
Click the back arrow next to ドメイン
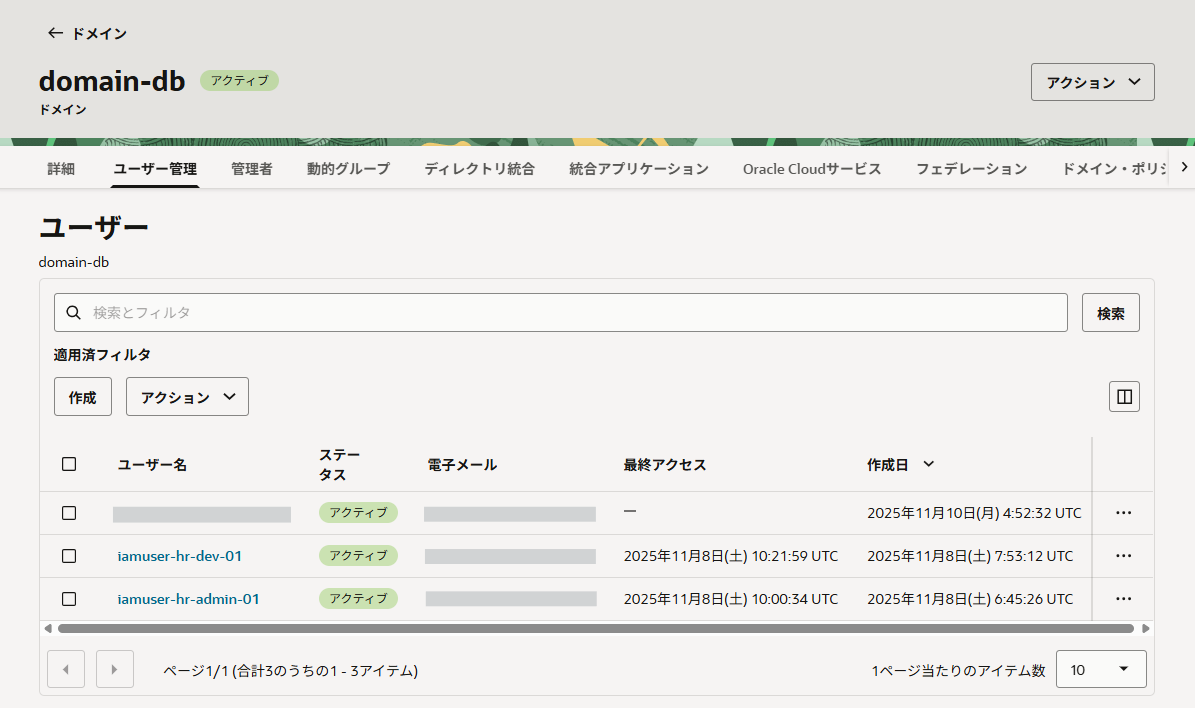(x=53, y=33)
